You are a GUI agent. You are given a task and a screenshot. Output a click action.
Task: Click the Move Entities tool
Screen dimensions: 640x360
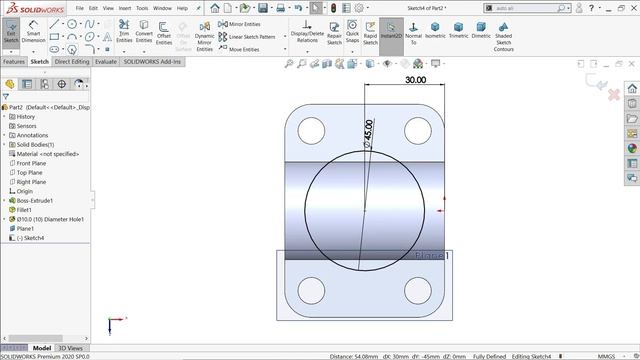tap(239, 49)
